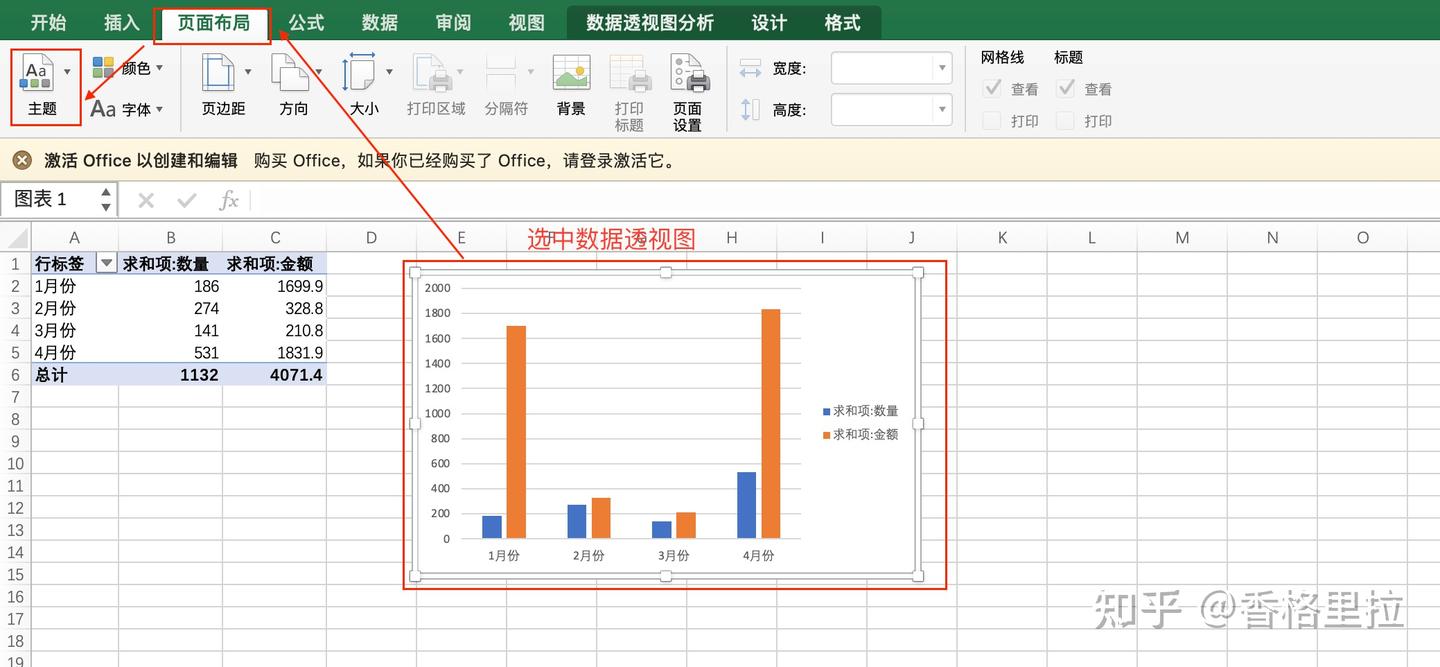Dismiss the activation warning icon

click(22, 160)
